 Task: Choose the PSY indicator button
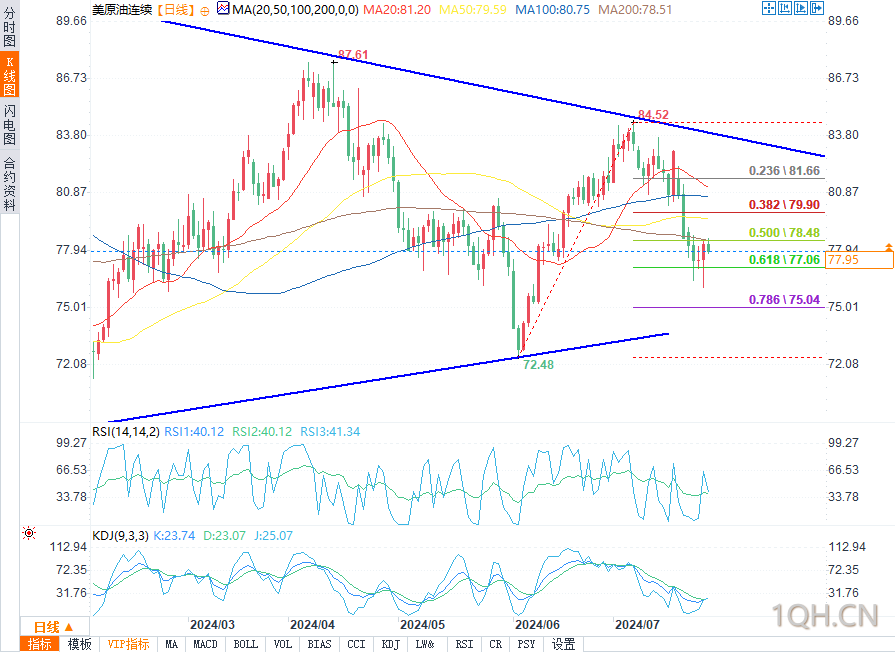click(x=526, y=644)
